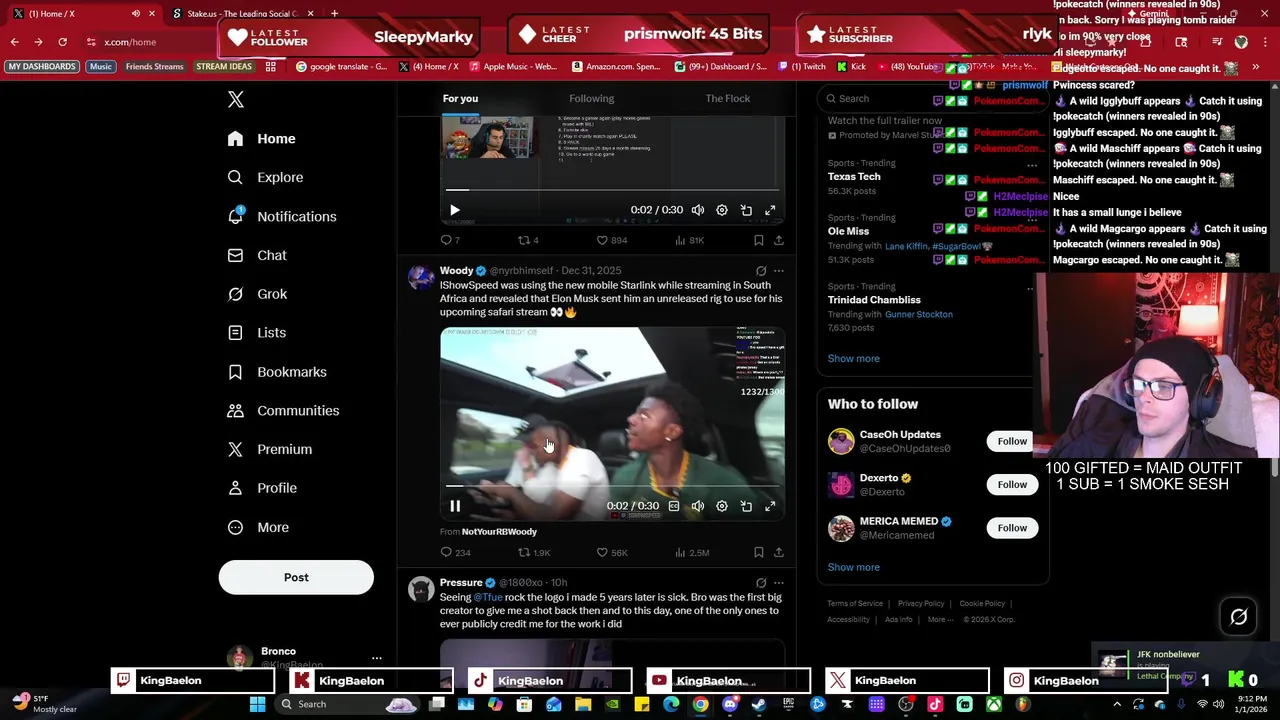The height and width of the screenshot is (720, 1280).
Task: Click the X logo in the sidebar
Action: 236,99
